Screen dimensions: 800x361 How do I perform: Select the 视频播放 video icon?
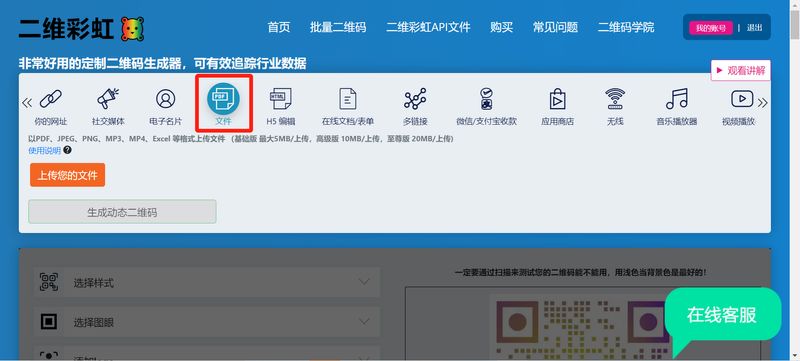point(742,99)
